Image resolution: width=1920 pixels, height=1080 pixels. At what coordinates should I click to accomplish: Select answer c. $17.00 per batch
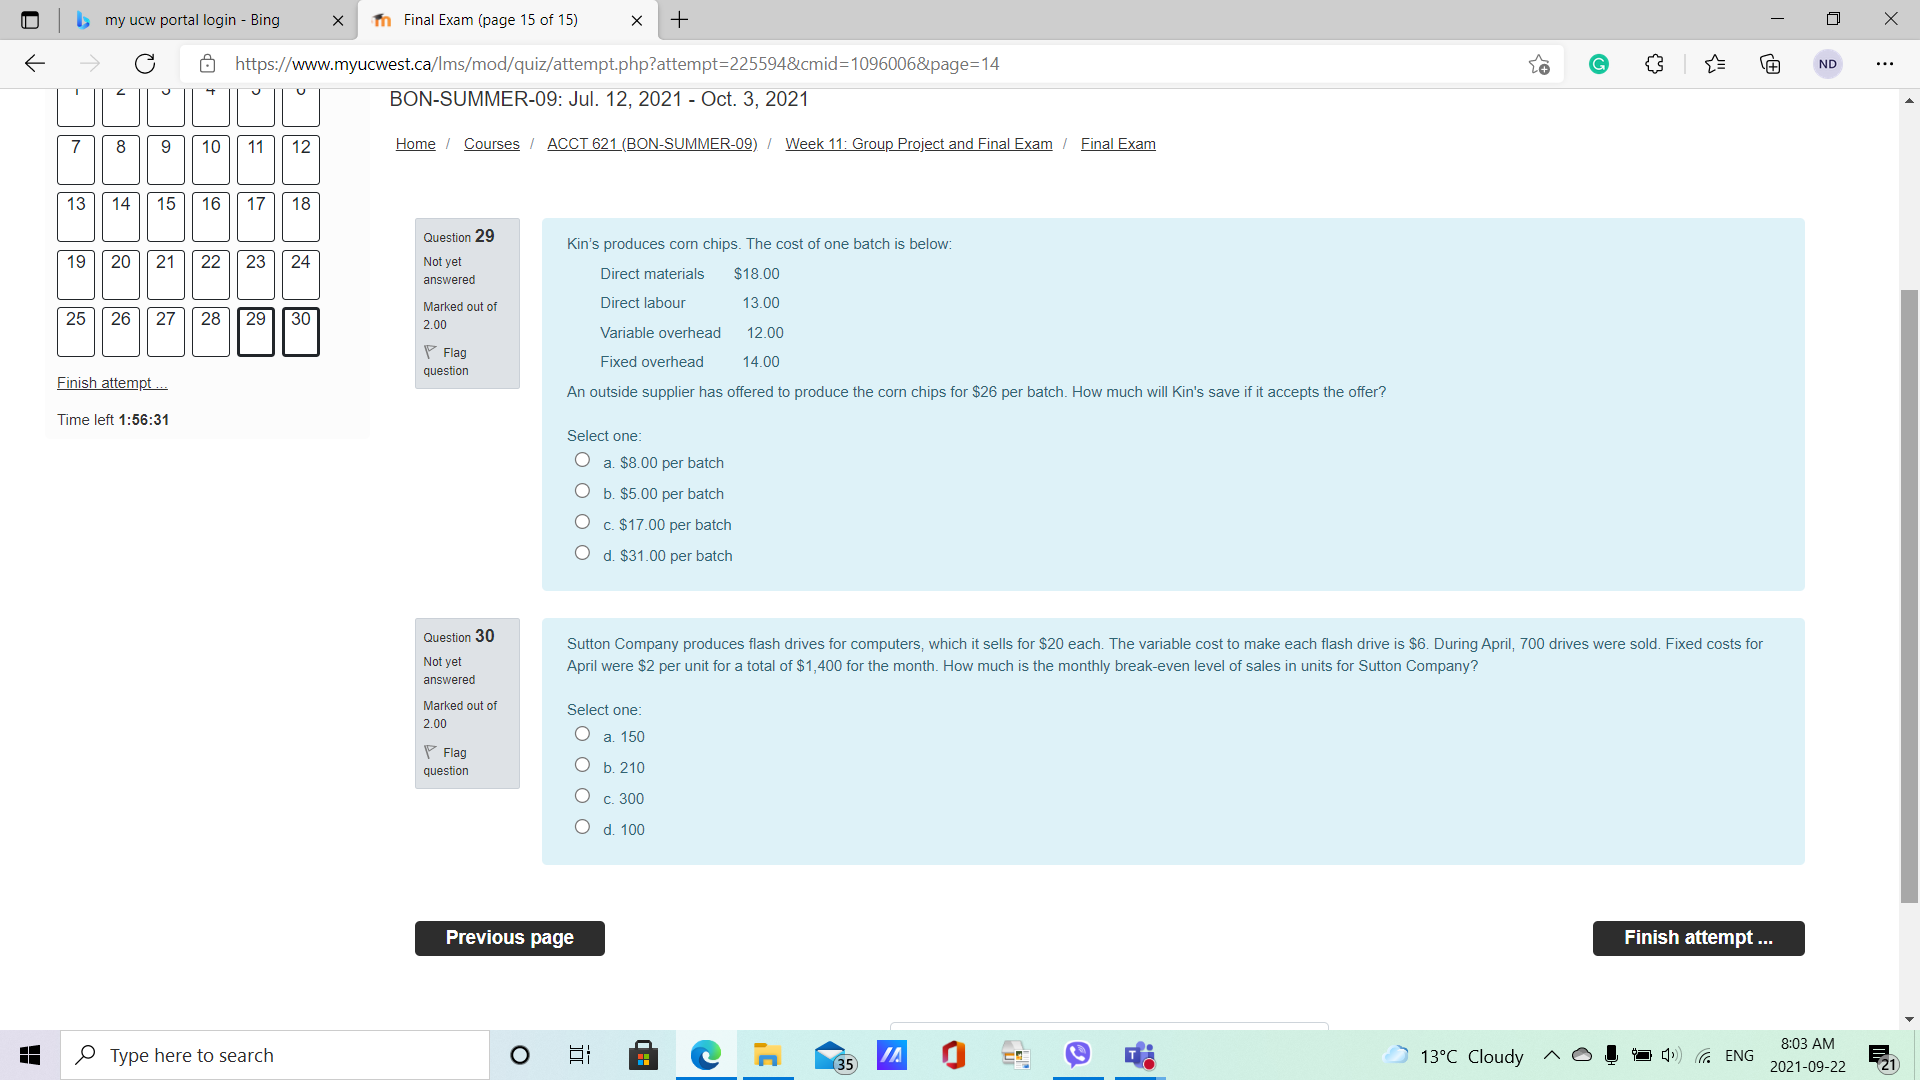point(582,522)
